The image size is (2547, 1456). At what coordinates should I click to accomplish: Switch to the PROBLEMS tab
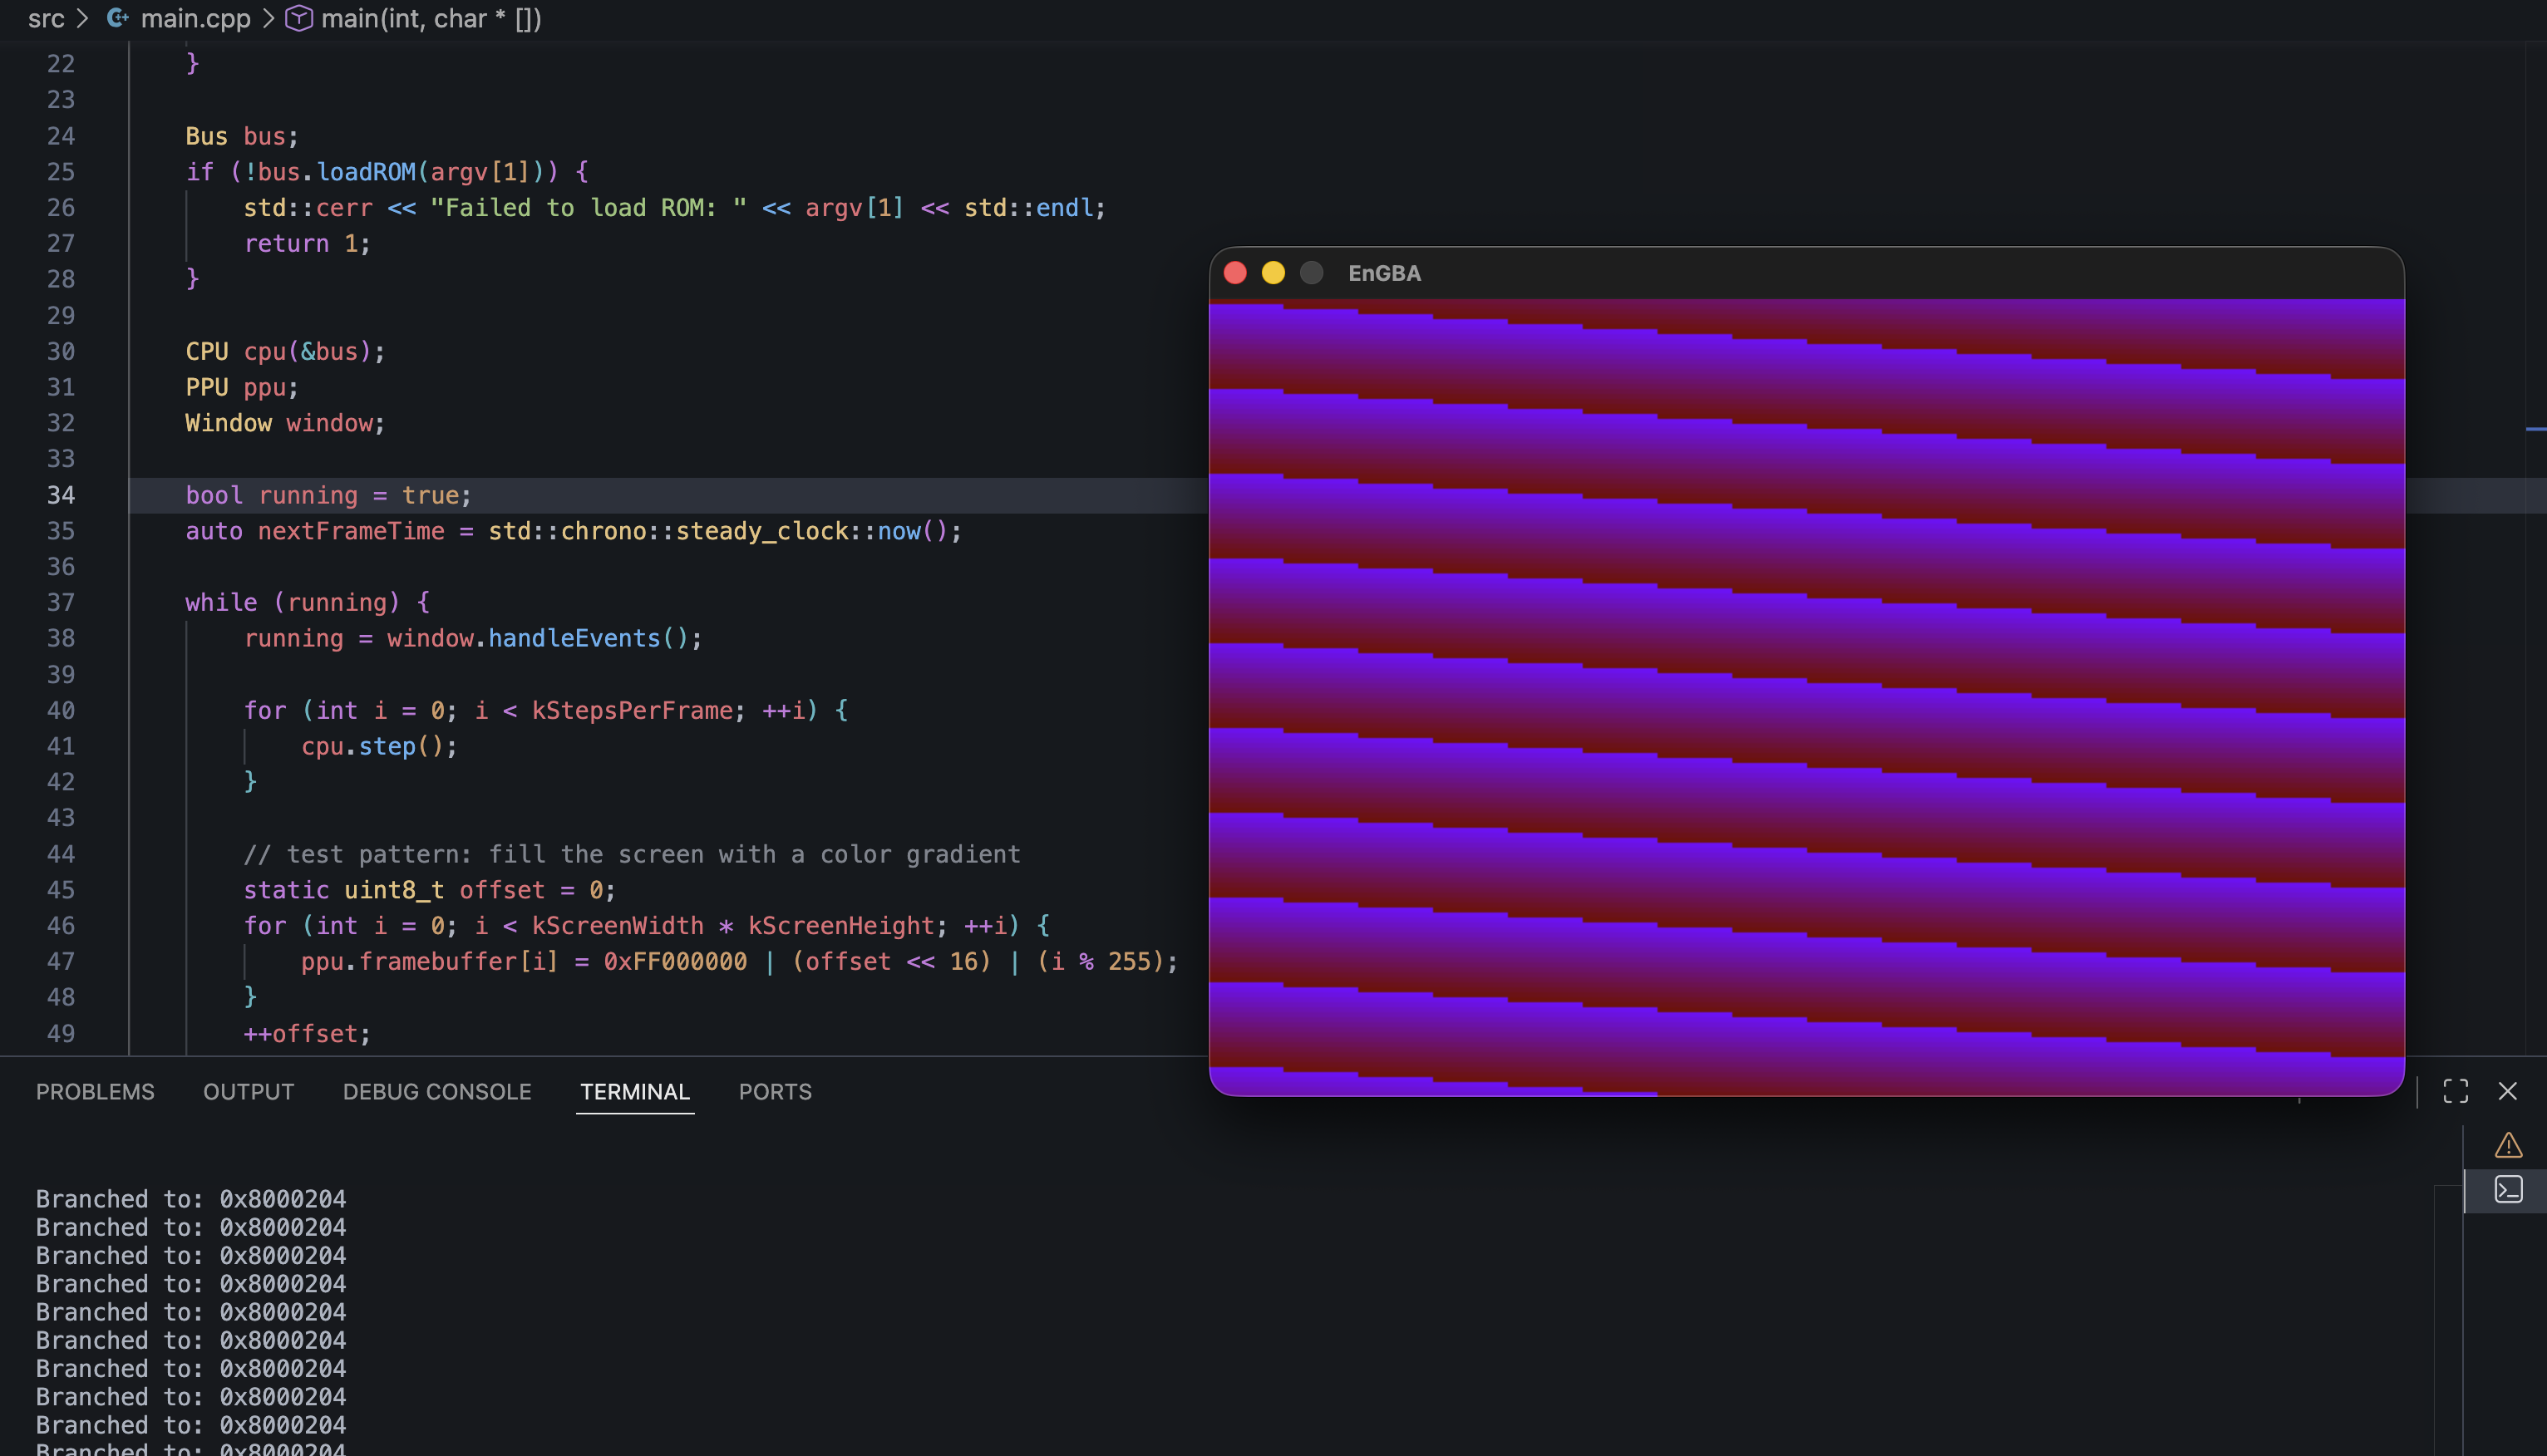(x=95, y=1092)
